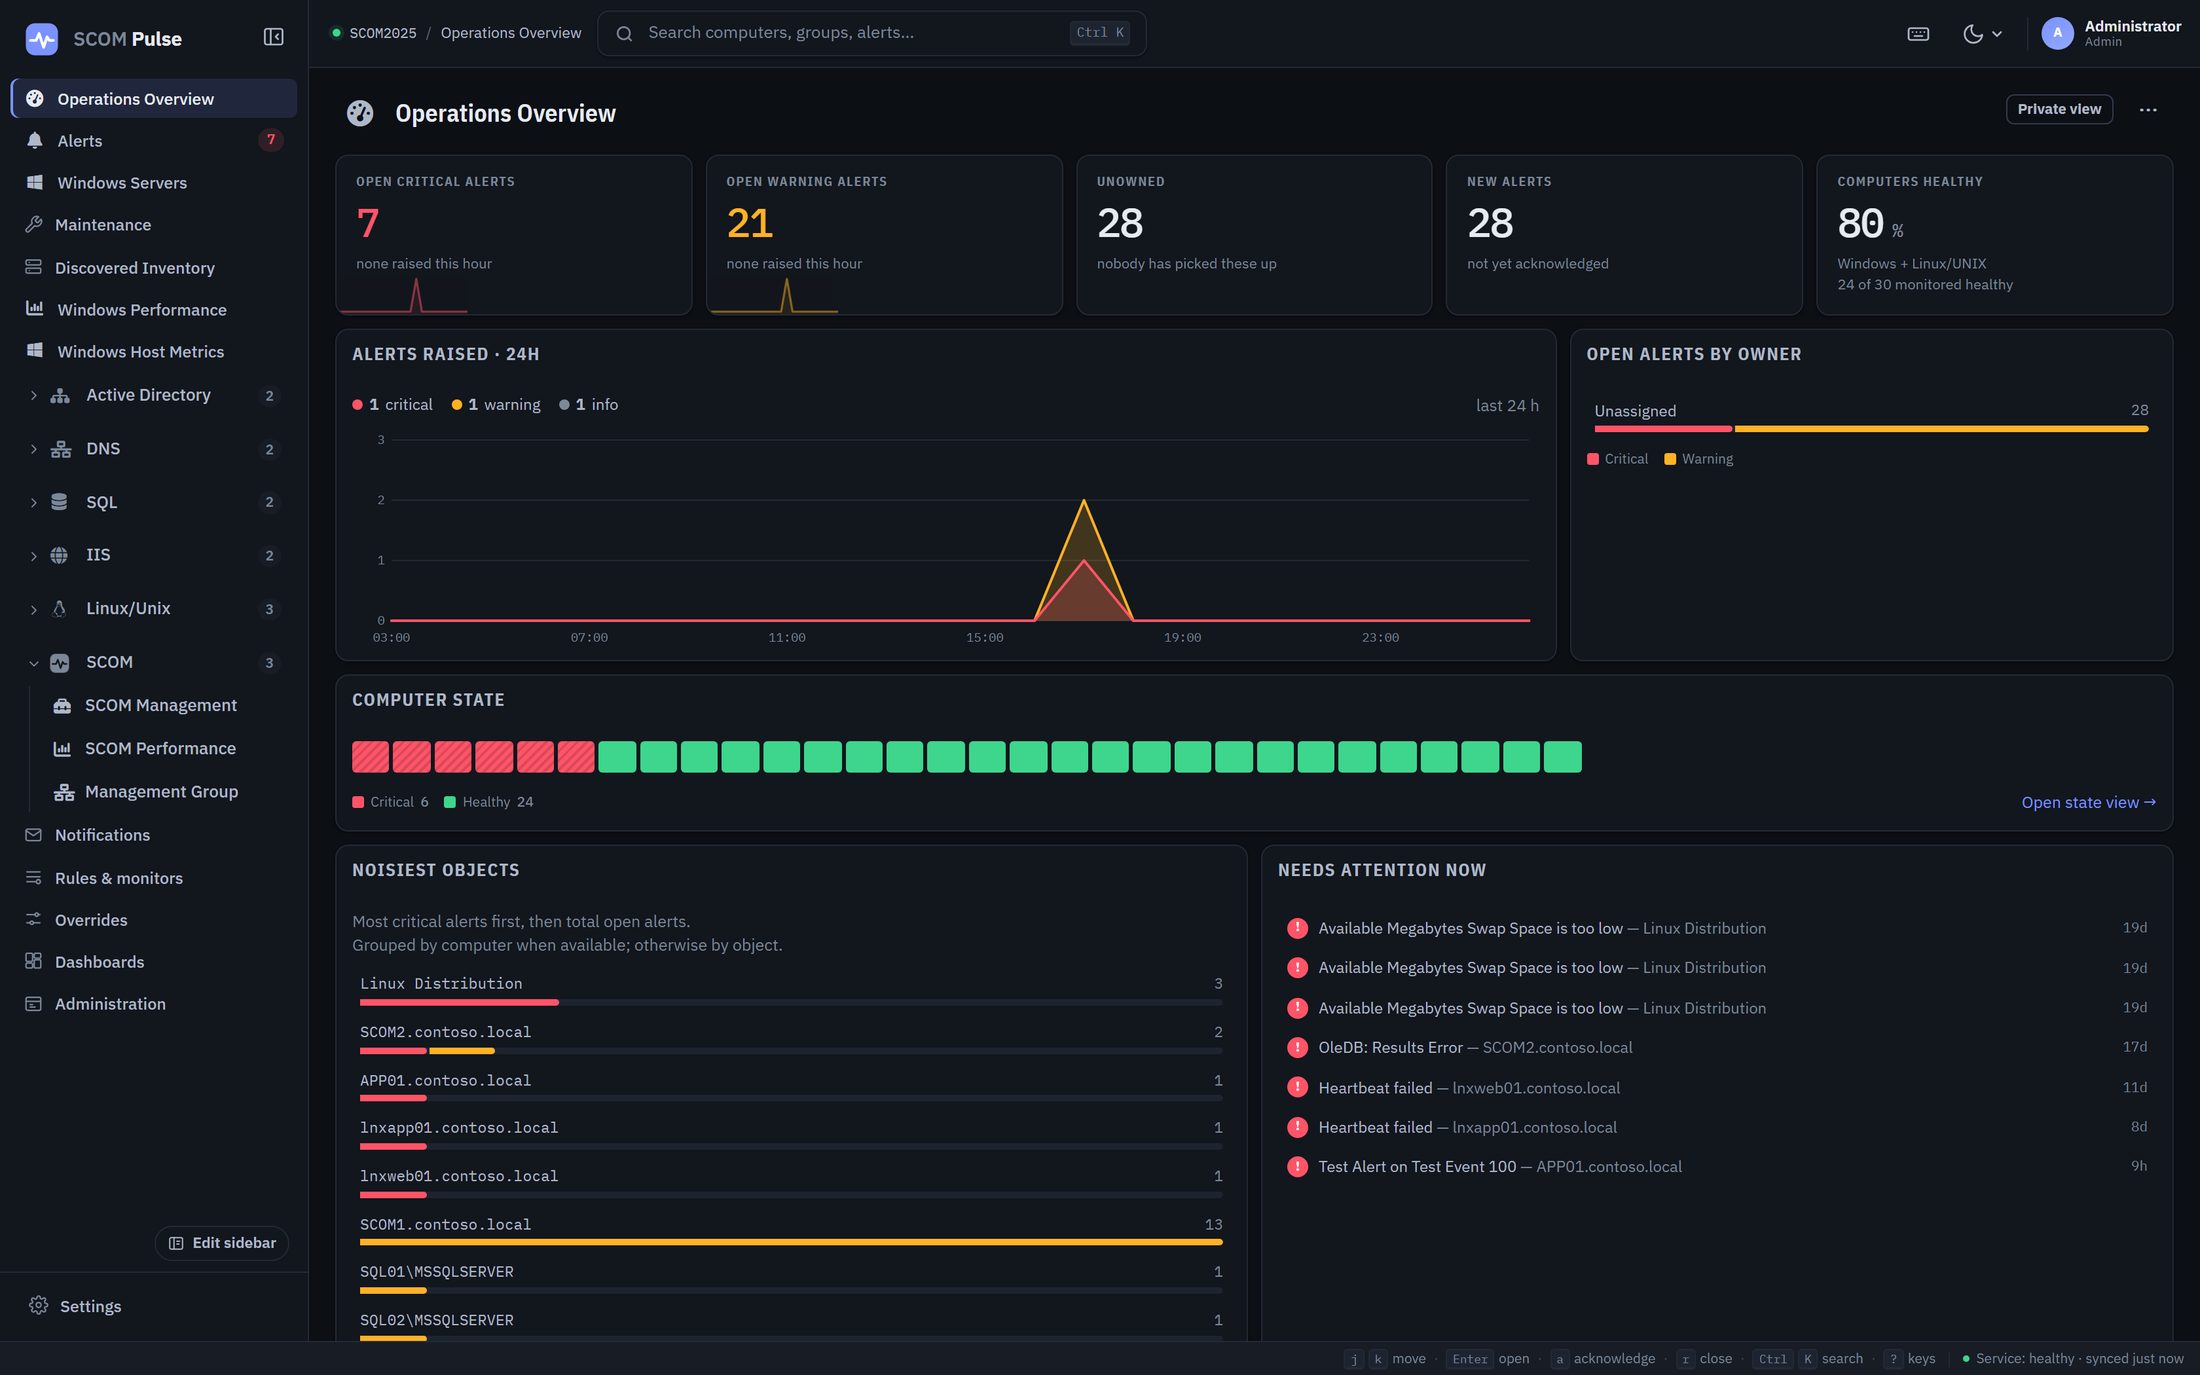
Task: Click the Edit sidebar button
Action: coord(222,1243)
